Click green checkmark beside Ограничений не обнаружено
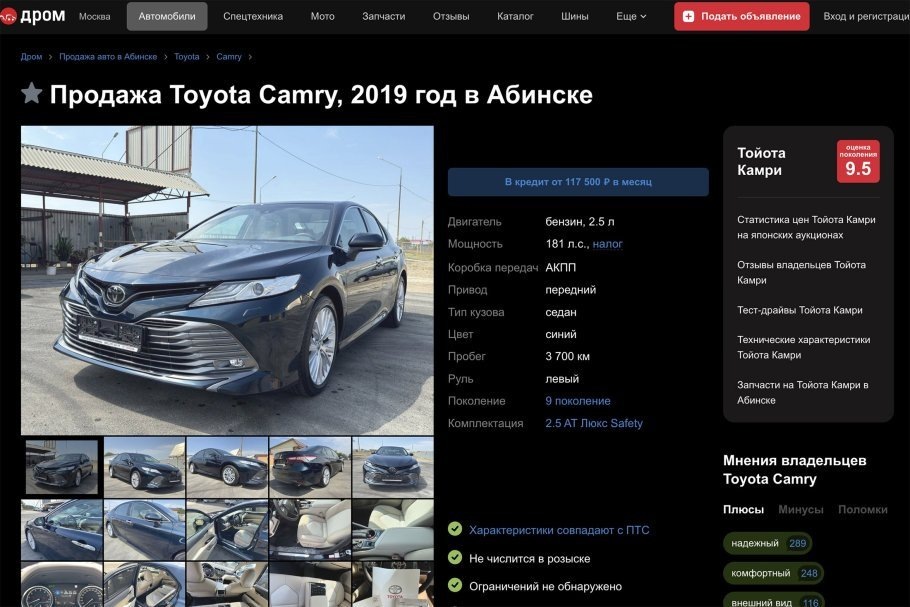The height and width of the screenshot is (607, 910). click(x=455, y=586)
